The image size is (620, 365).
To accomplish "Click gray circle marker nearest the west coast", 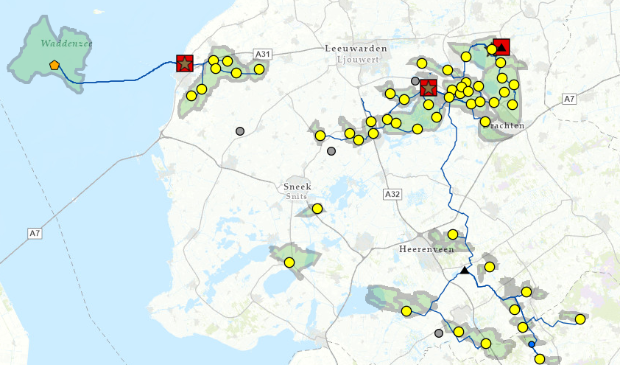I will 240,131.
